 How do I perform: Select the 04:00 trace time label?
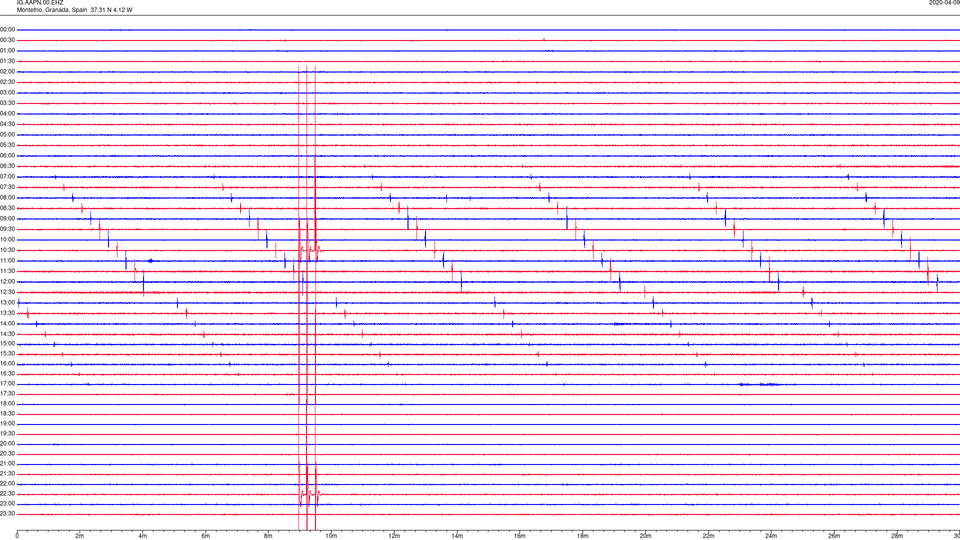[x=8, y=113]
